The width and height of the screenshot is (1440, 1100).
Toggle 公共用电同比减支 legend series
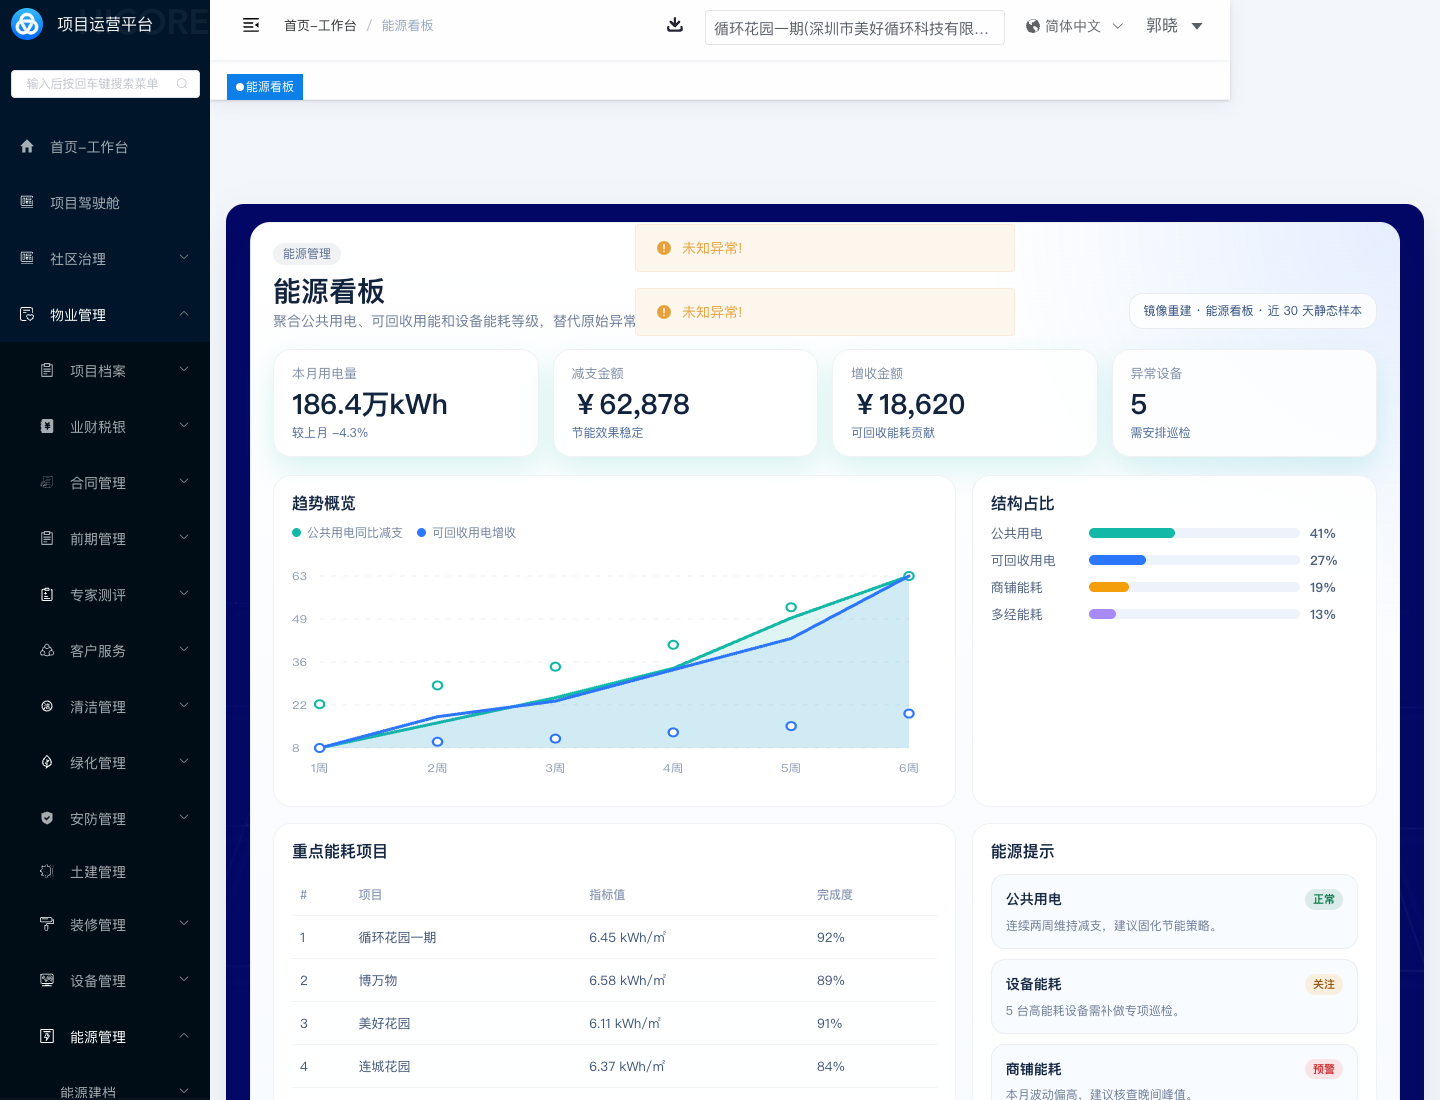(x=347, y=533)
